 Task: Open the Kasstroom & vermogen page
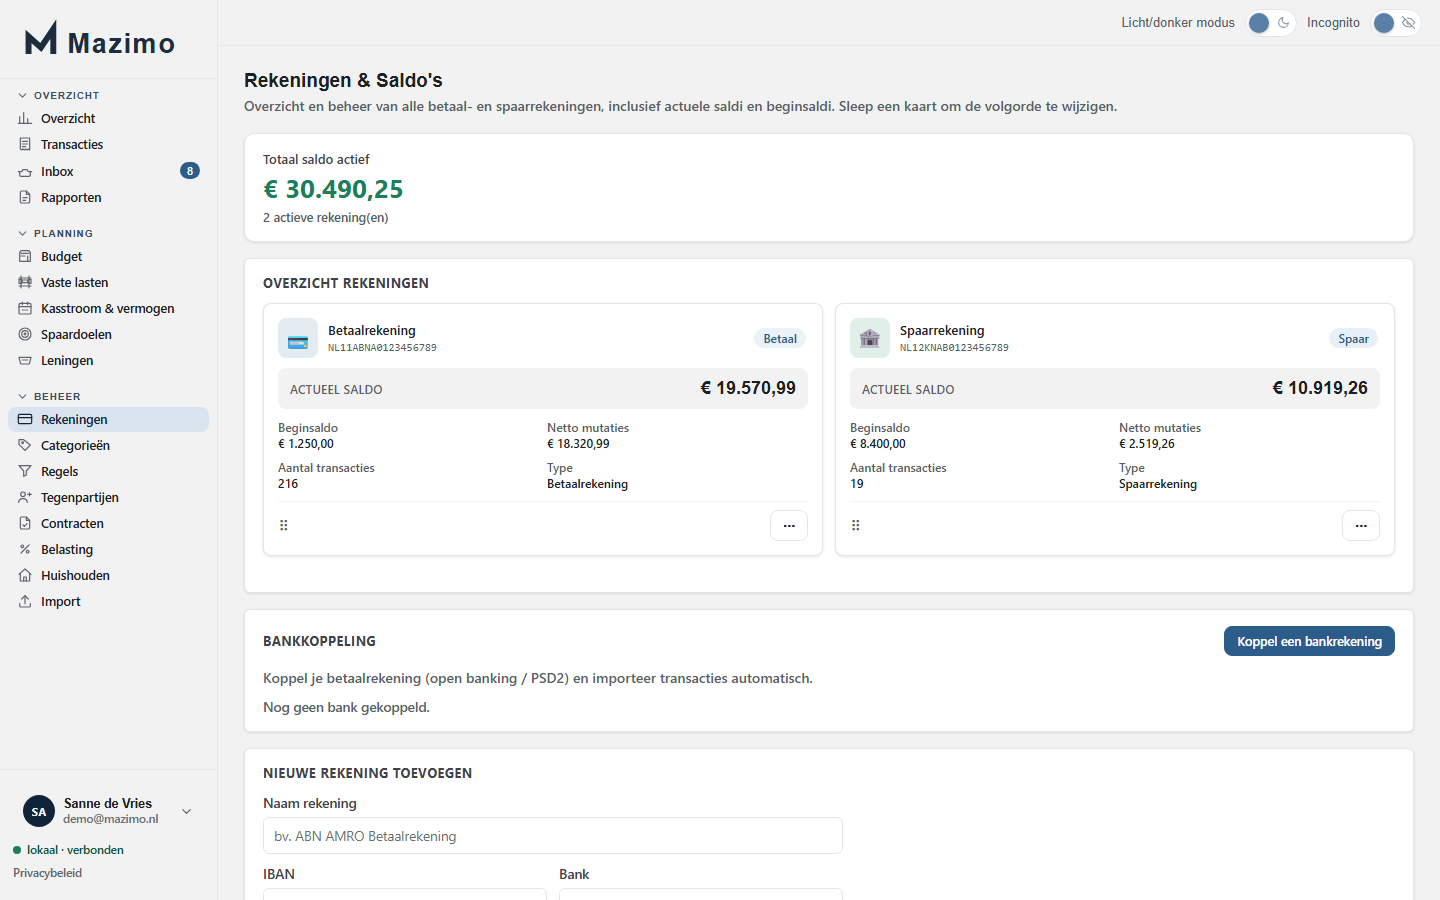pos(108,308)
